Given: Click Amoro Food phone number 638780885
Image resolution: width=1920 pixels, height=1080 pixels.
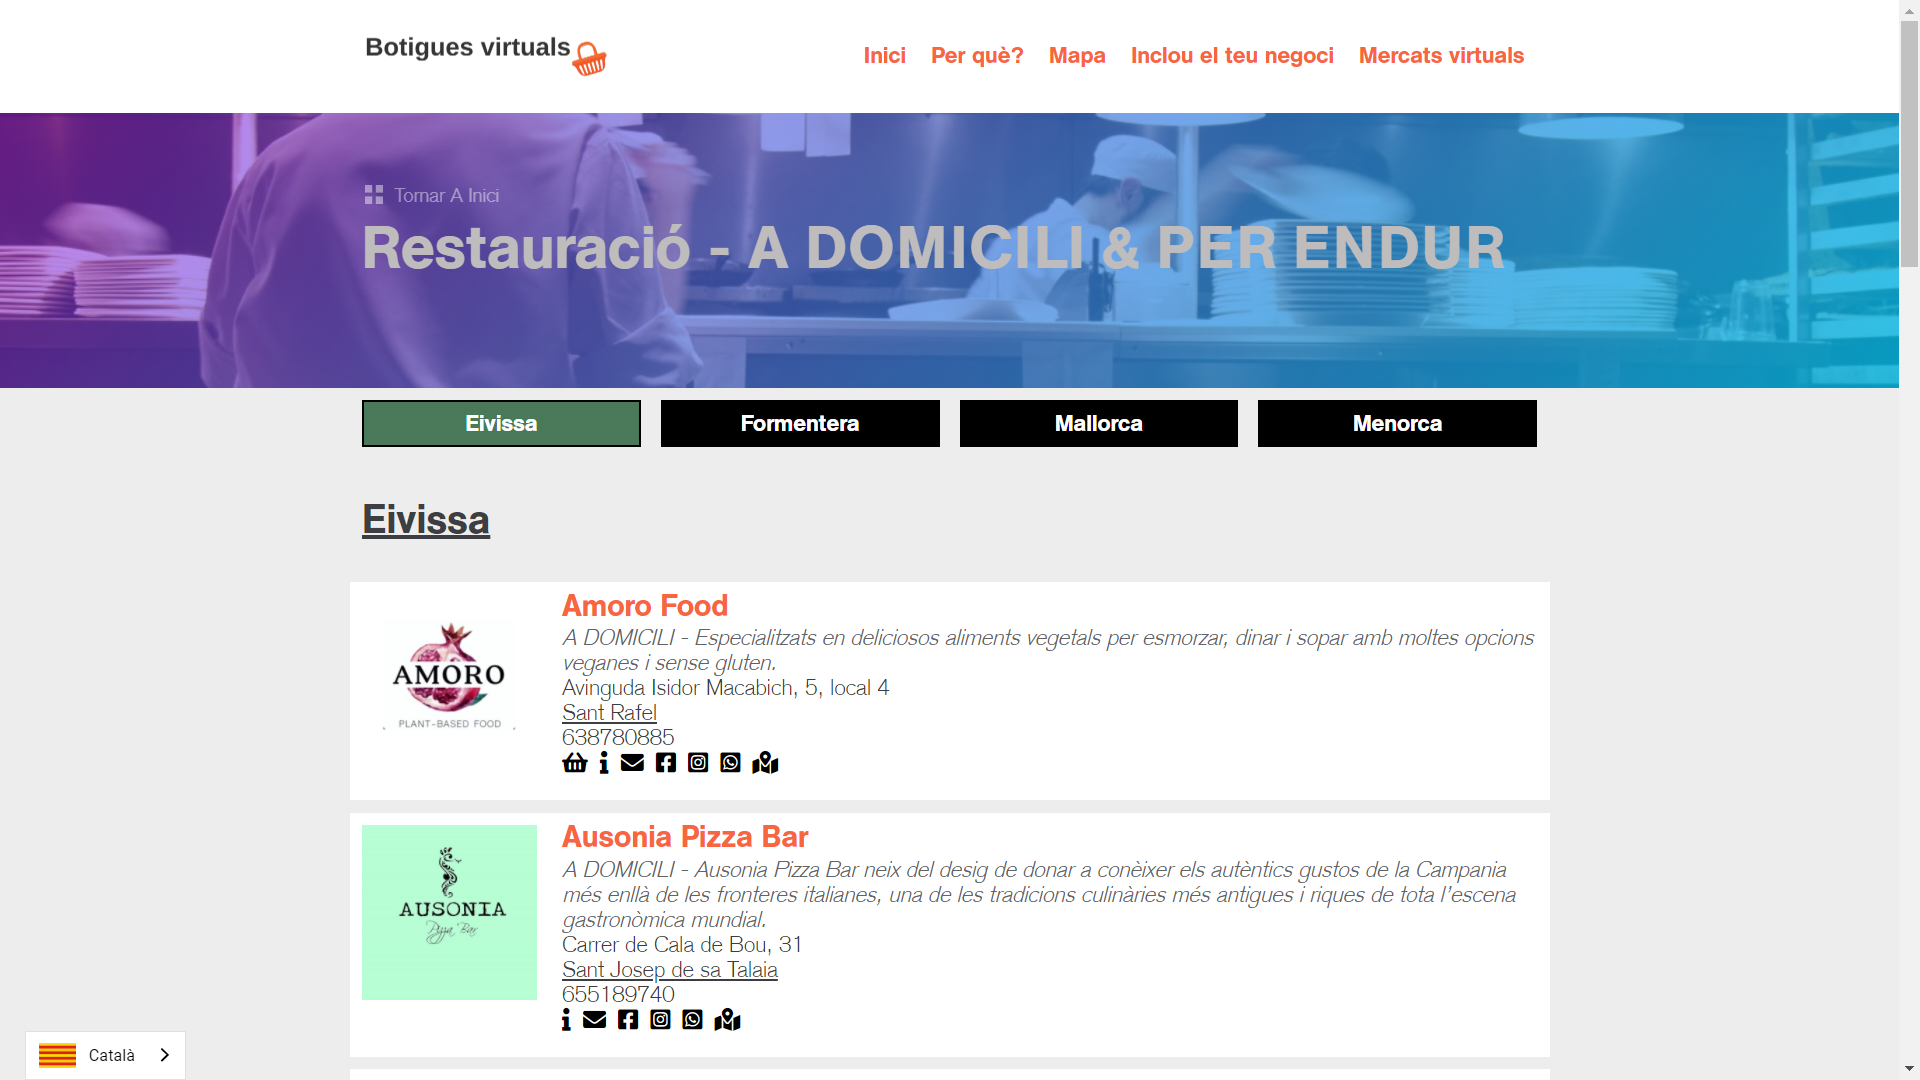Looking at the screenshot, I should [618, 738].
